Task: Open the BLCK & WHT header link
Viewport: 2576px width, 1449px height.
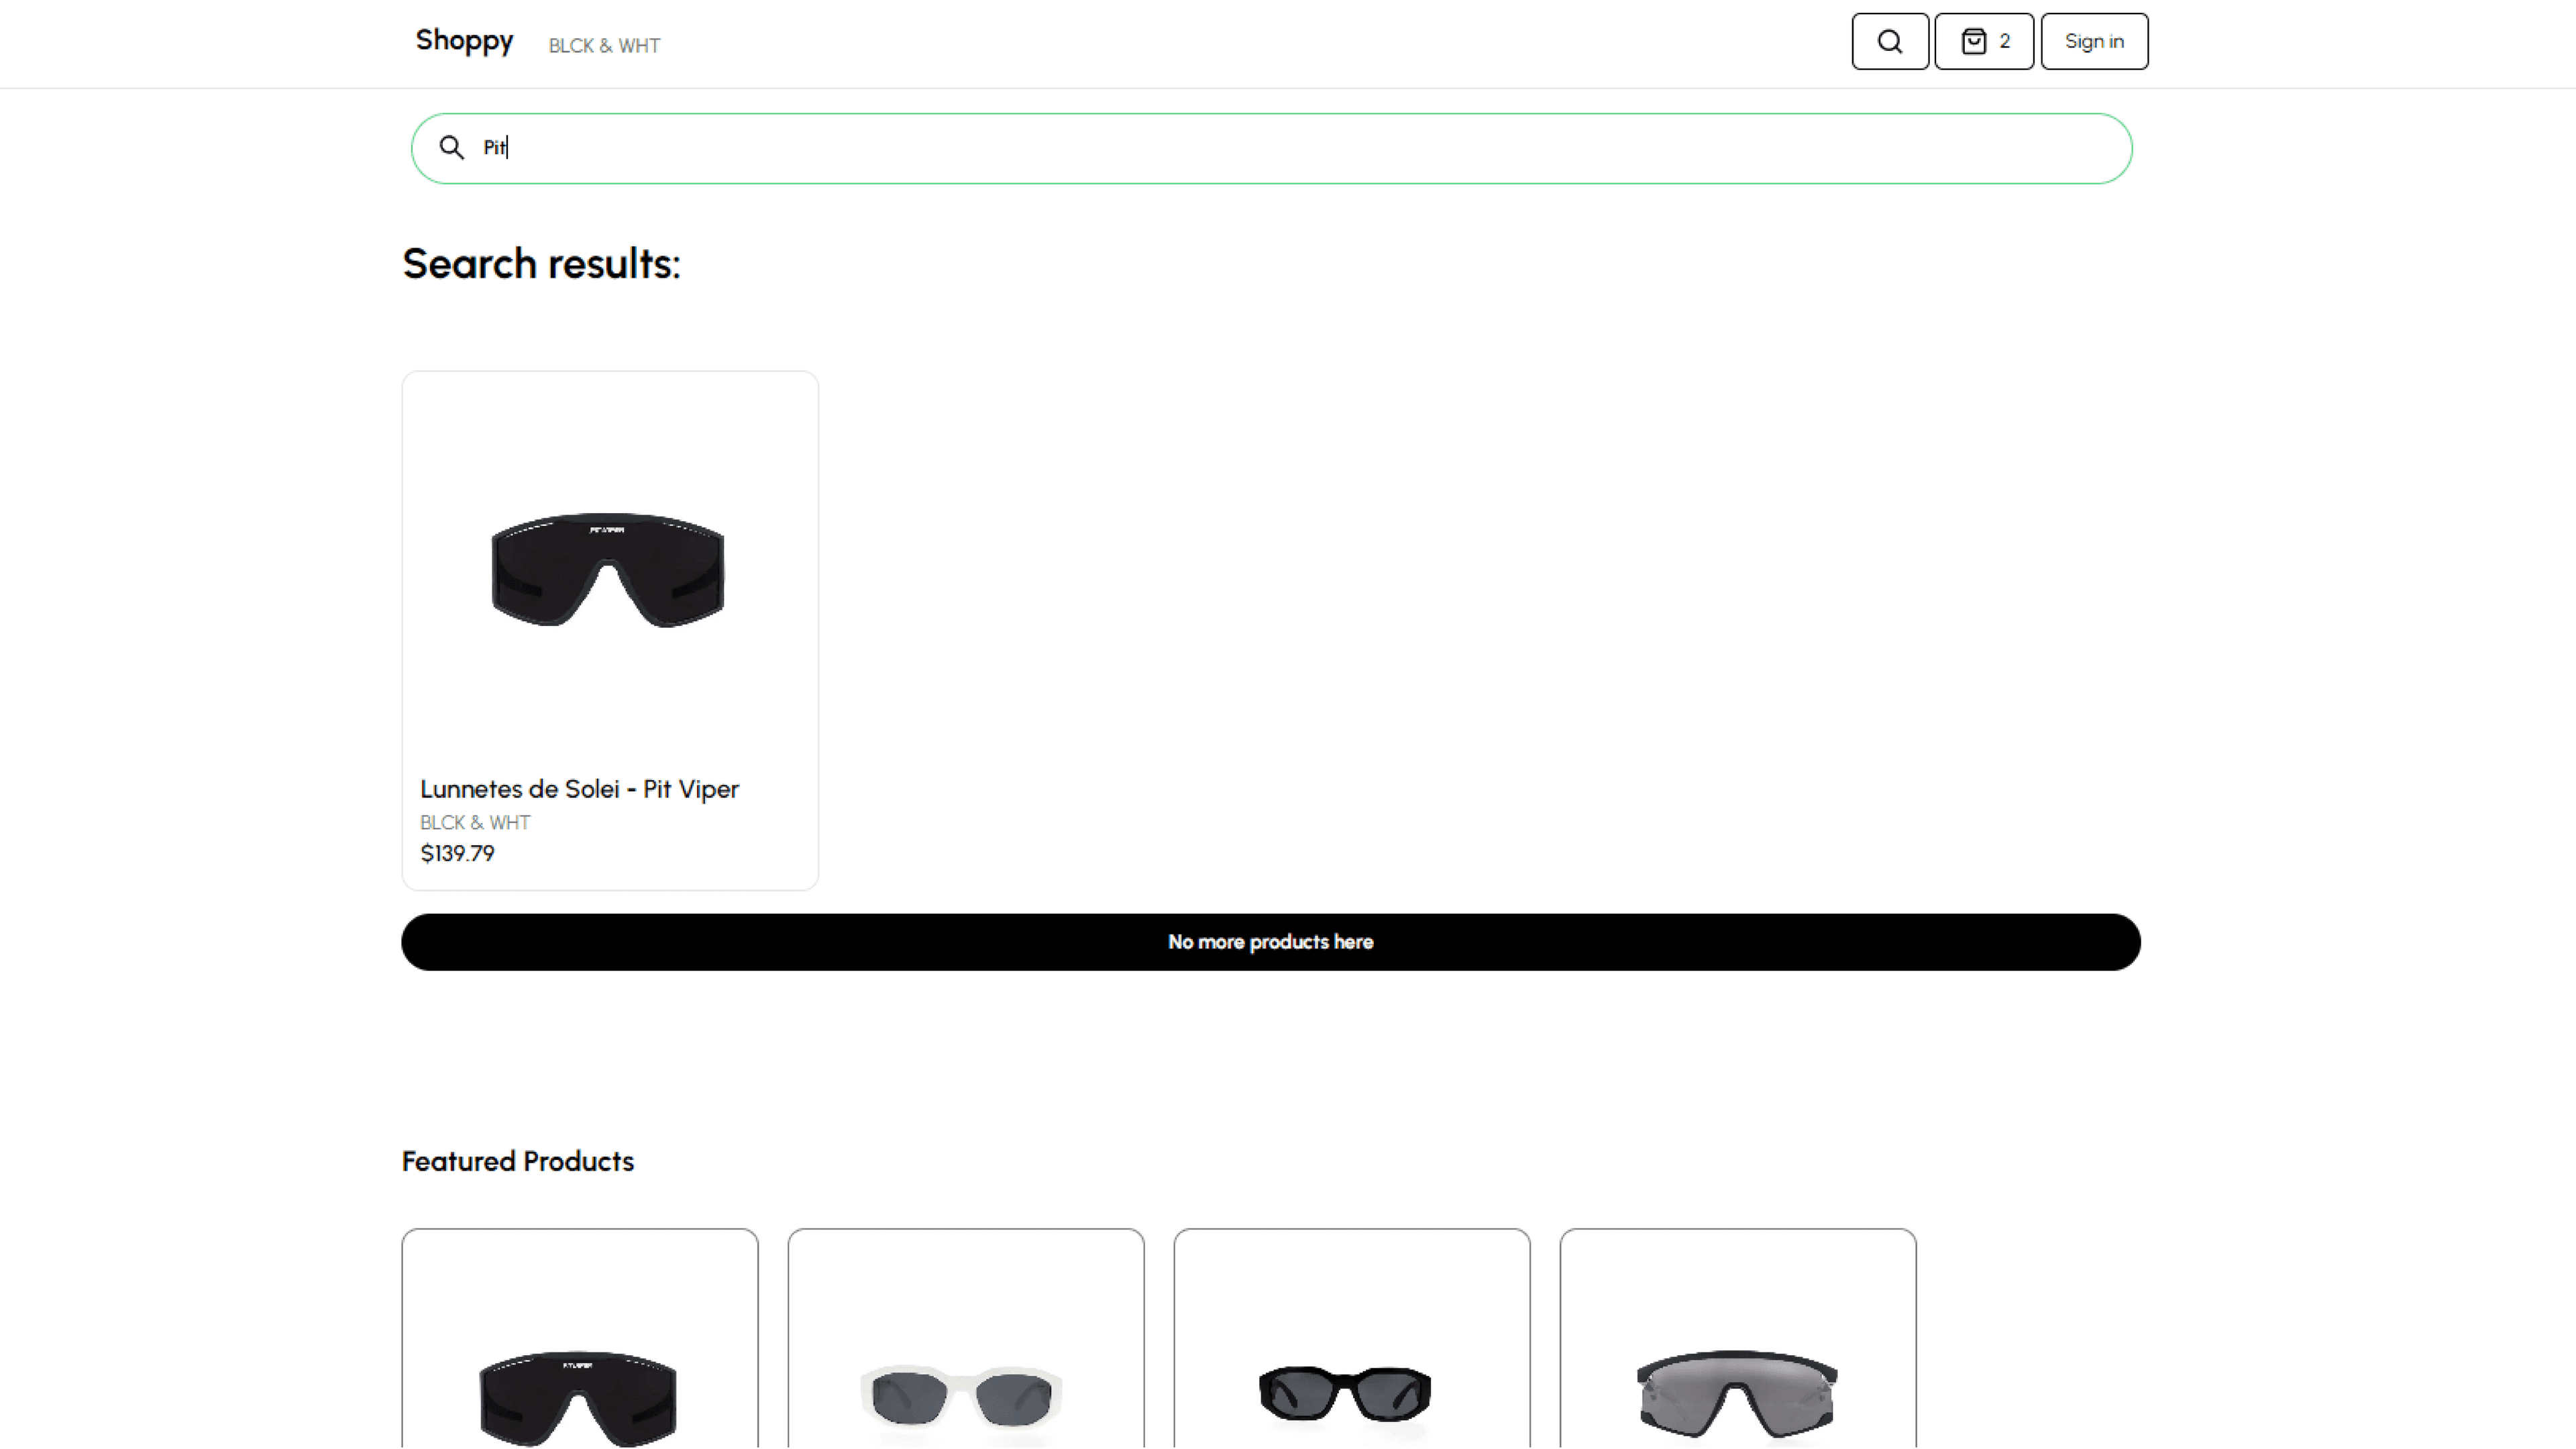Action: [x=604, y=46]
